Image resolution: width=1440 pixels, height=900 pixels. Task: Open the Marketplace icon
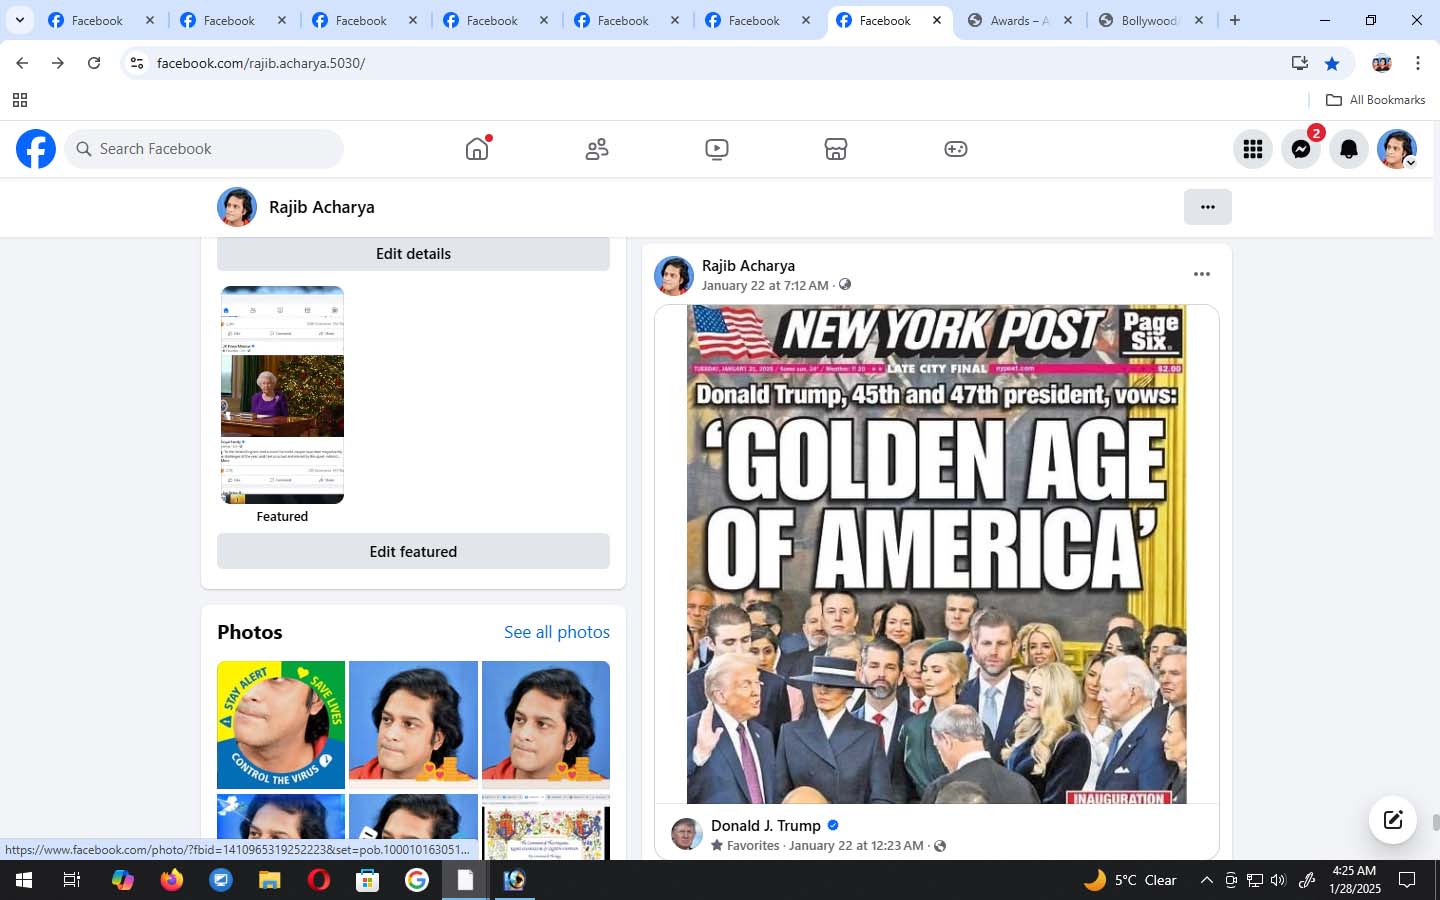click(x=836, y=149)
